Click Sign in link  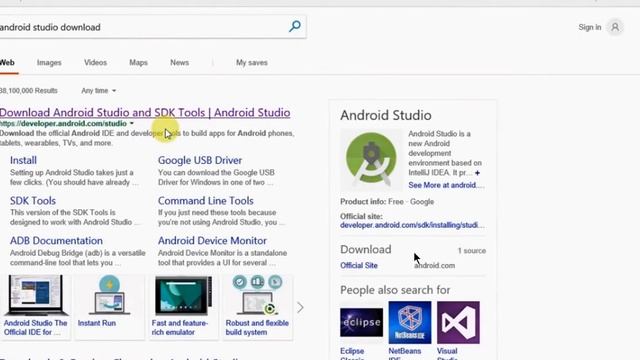point(589,27)
